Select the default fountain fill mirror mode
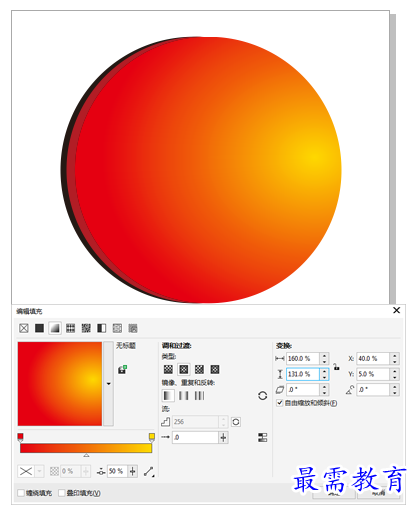Image resolution: width=415 pixels, height=511 pixels. coord(168,396)
